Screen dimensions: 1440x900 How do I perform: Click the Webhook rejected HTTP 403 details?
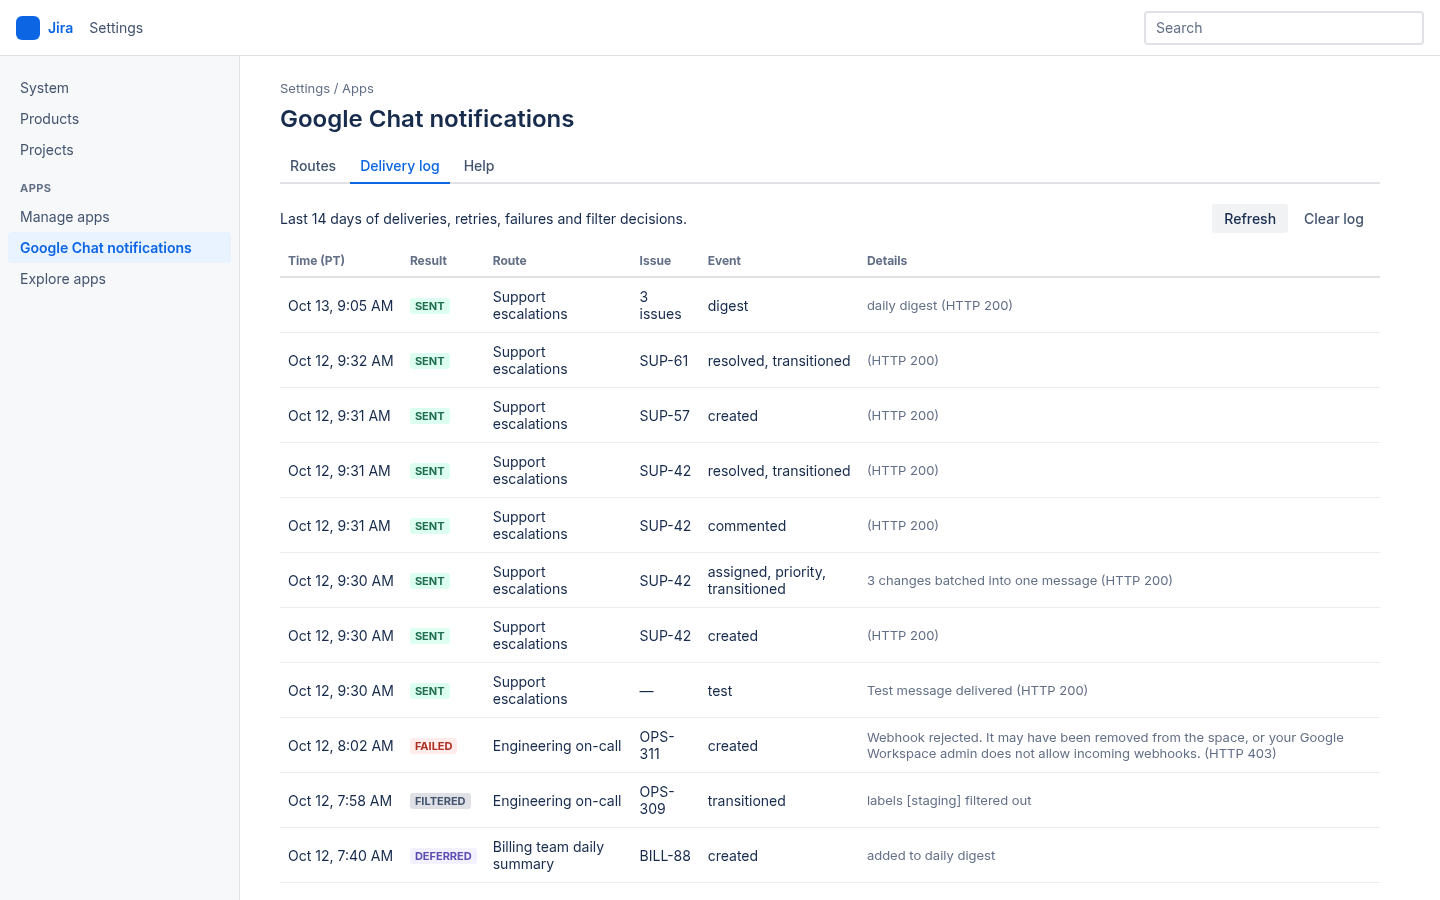tap(1105, 745)
